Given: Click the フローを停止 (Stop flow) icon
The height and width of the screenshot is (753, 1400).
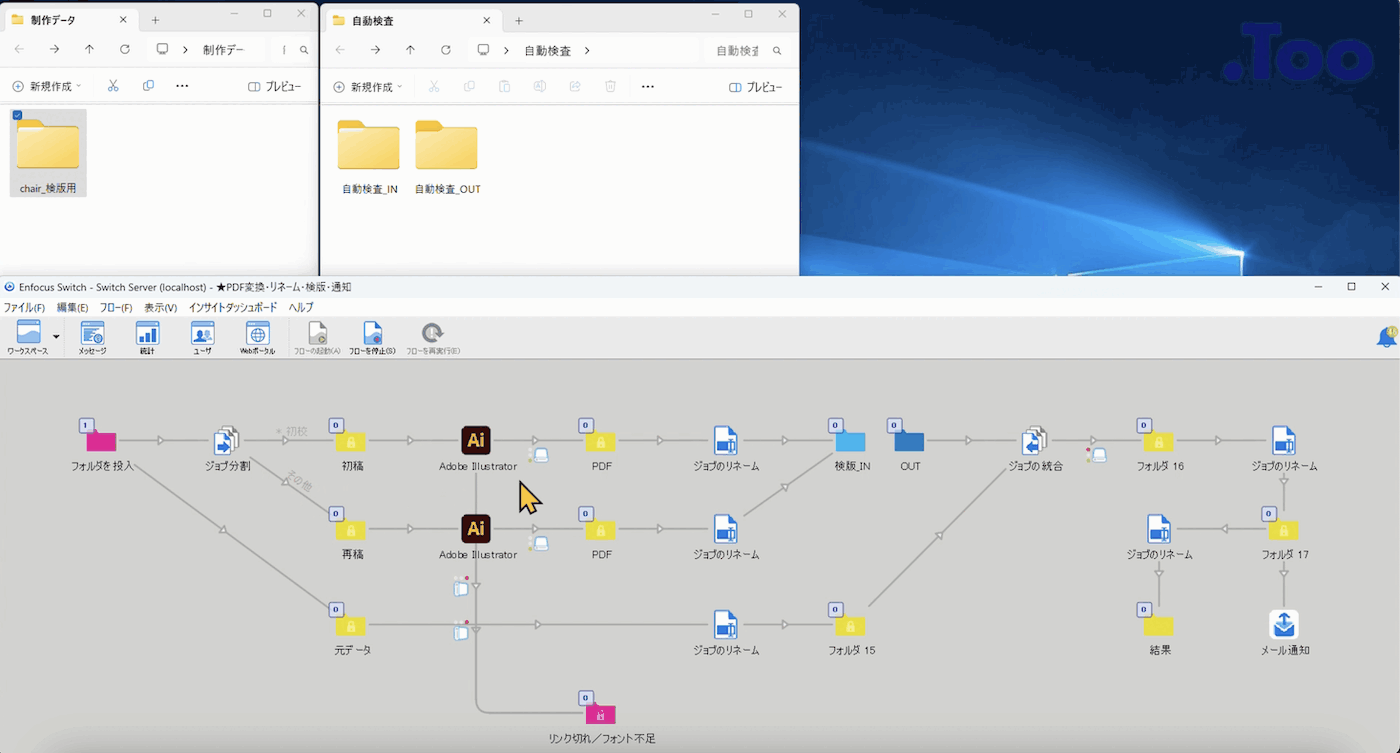Looking at the screenshot, I should tap(372, 336).
